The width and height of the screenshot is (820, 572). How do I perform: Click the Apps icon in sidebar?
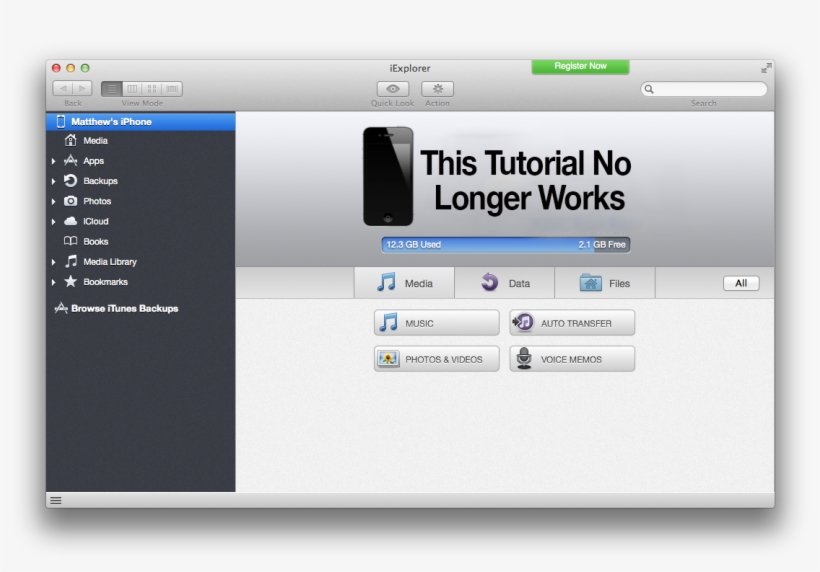pyautogui.click(x=70, y=161)
